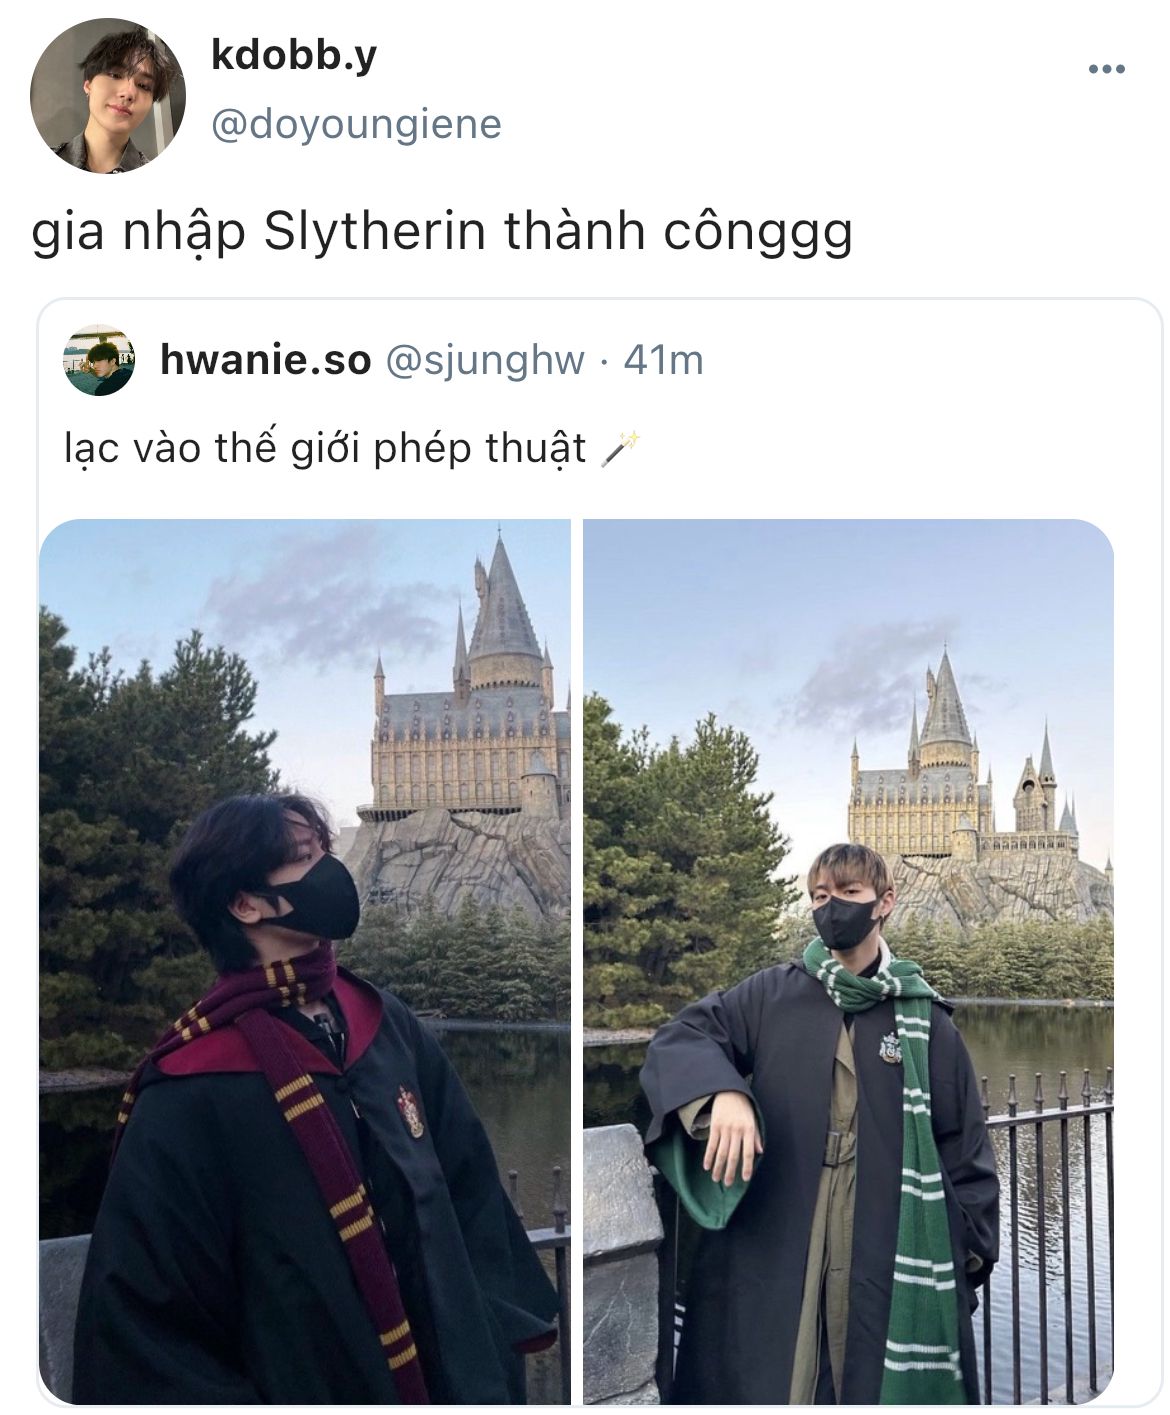This screenshot has width=1170, height=1415.
Task: Click the 41m timestamp
Action: click(x=663, y=360)
